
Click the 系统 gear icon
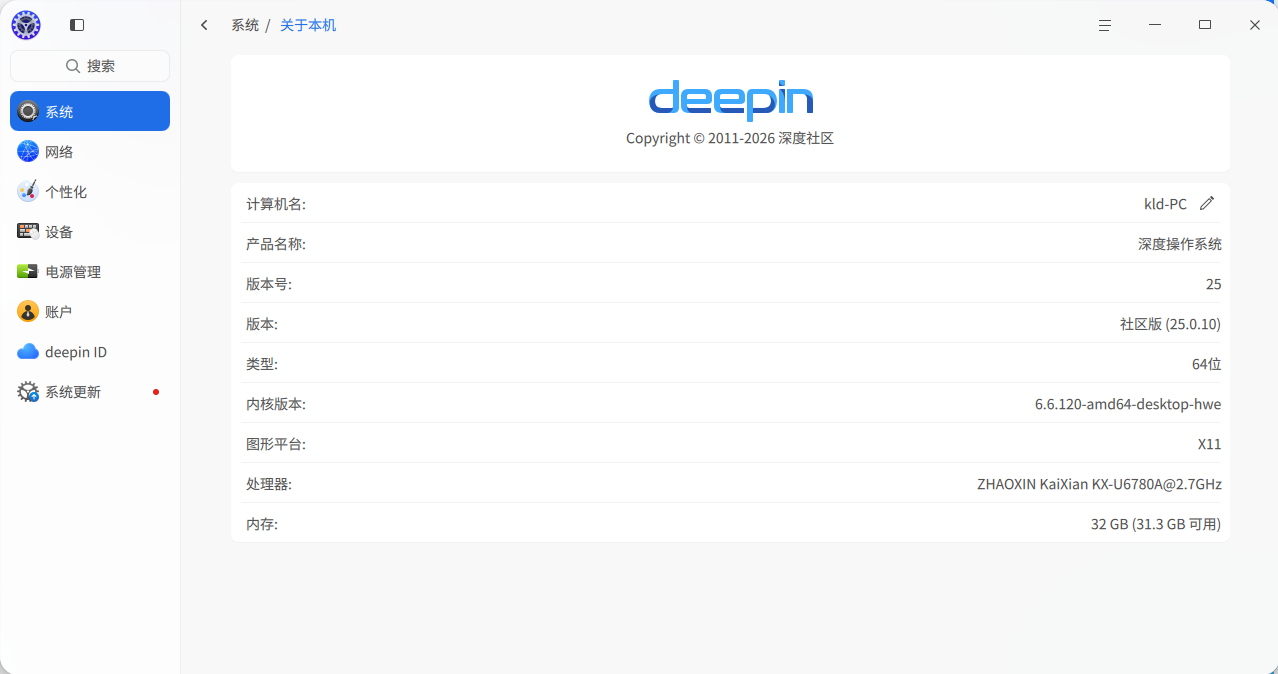coord(28,111)
